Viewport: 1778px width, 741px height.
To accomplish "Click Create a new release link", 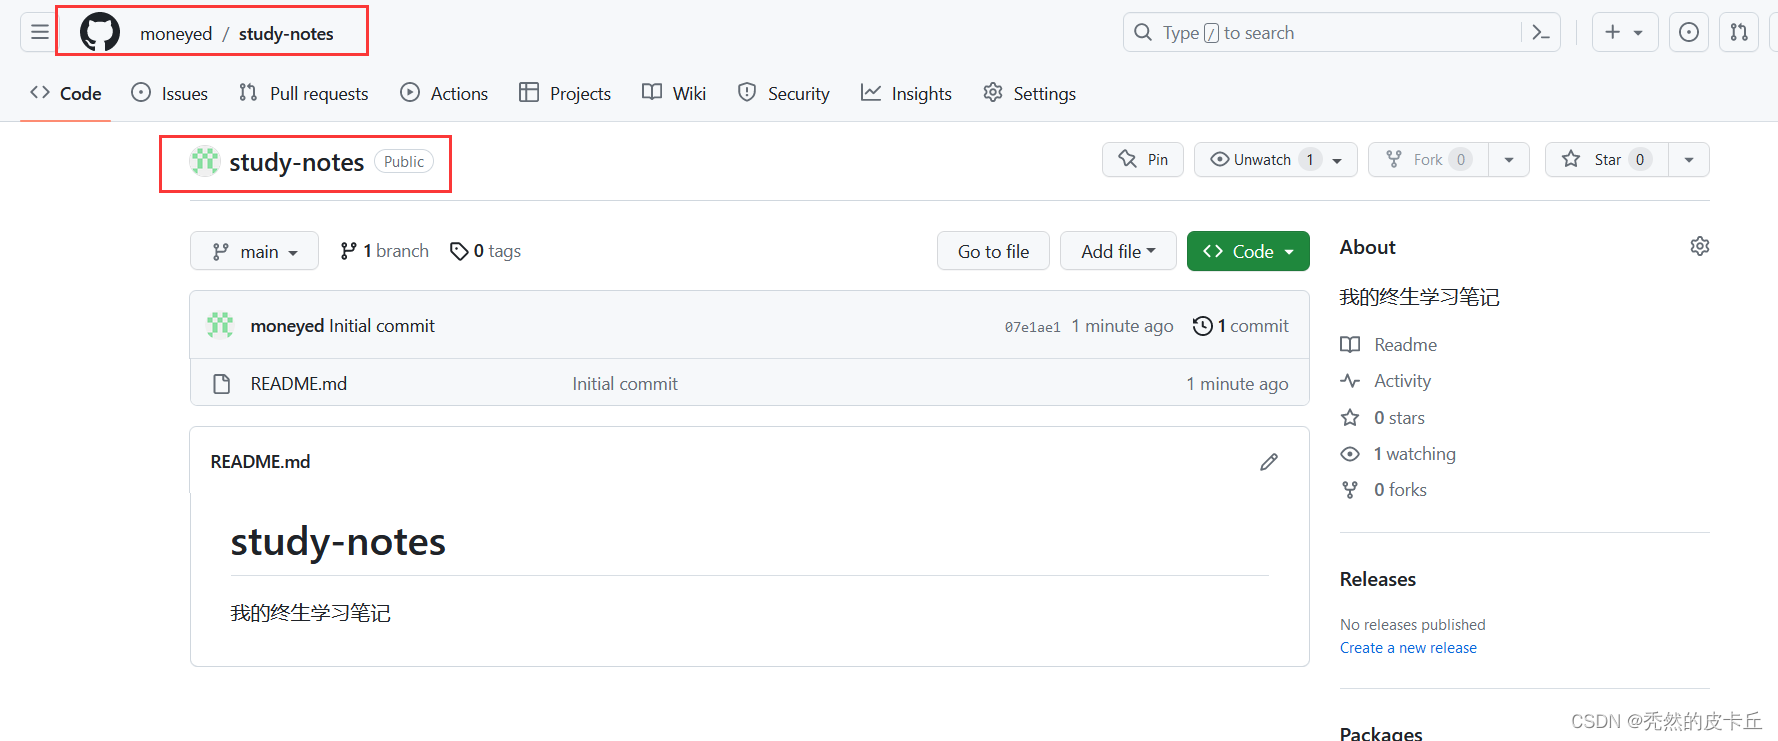I will click(x=1408, y=648).
